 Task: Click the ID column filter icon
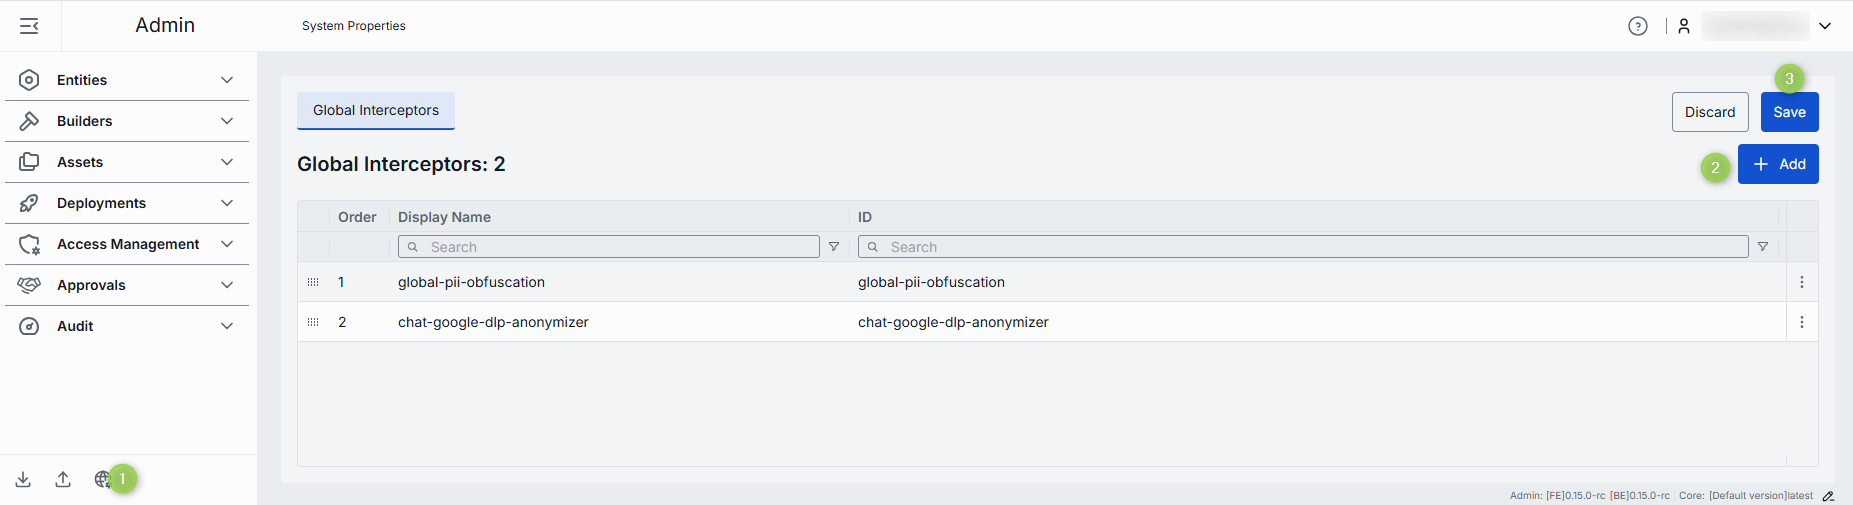(1763, 247)
